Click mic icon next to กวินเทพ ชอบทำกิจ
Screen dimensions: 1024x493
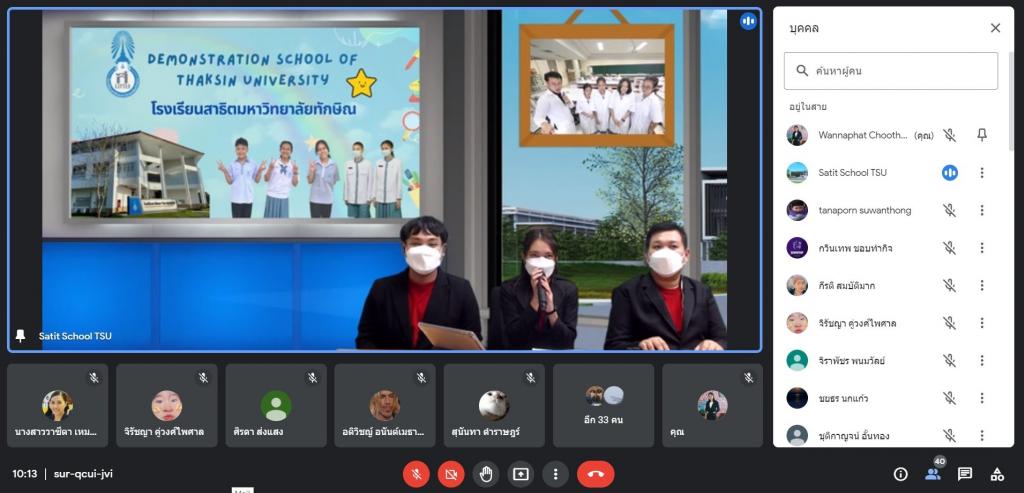pyautogui.click(x=950, y=248)
